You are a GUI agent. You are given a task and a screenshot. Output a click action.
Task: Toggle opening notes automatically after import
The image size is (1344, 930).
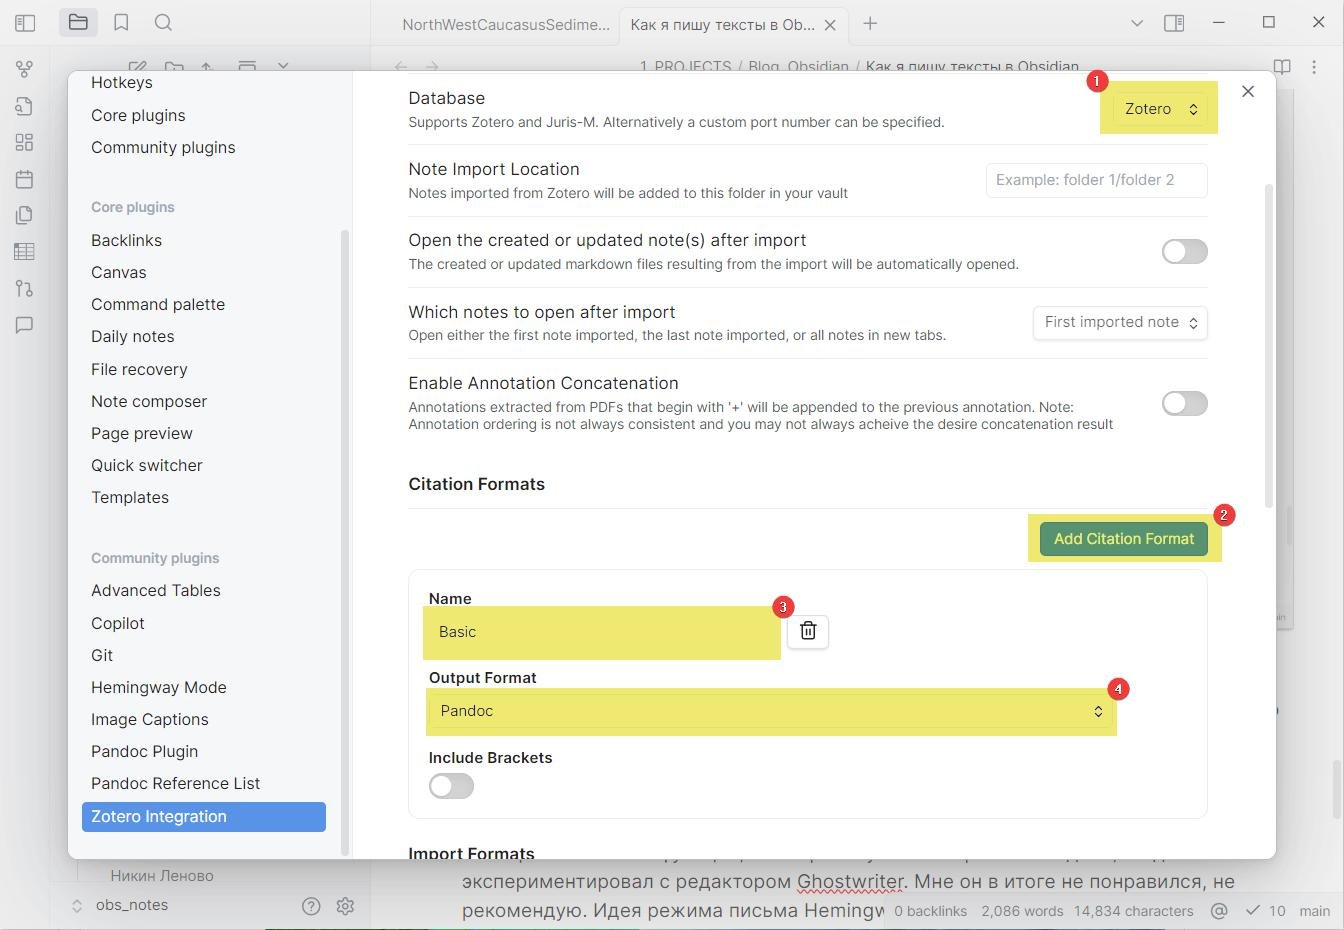point(1183,251)
